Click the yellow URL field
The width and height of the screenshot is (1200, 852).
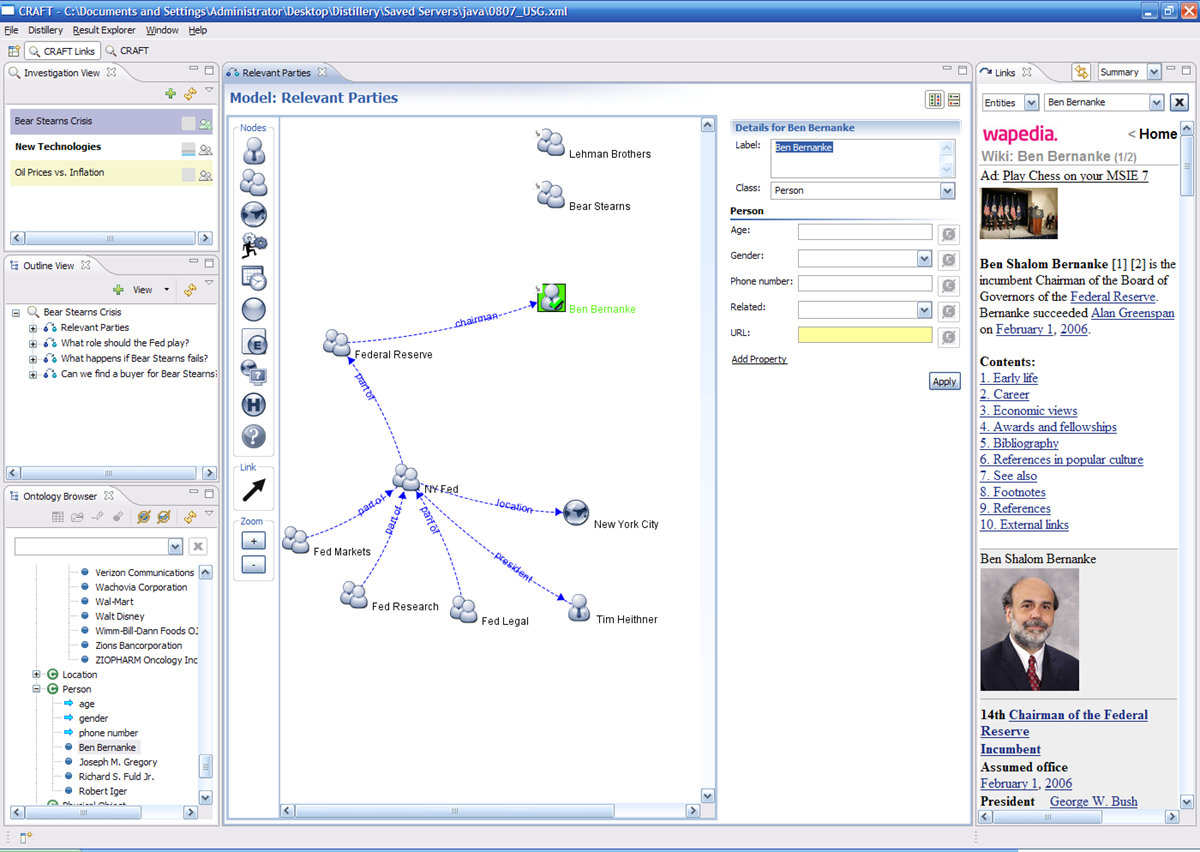(x=865, y=335)
